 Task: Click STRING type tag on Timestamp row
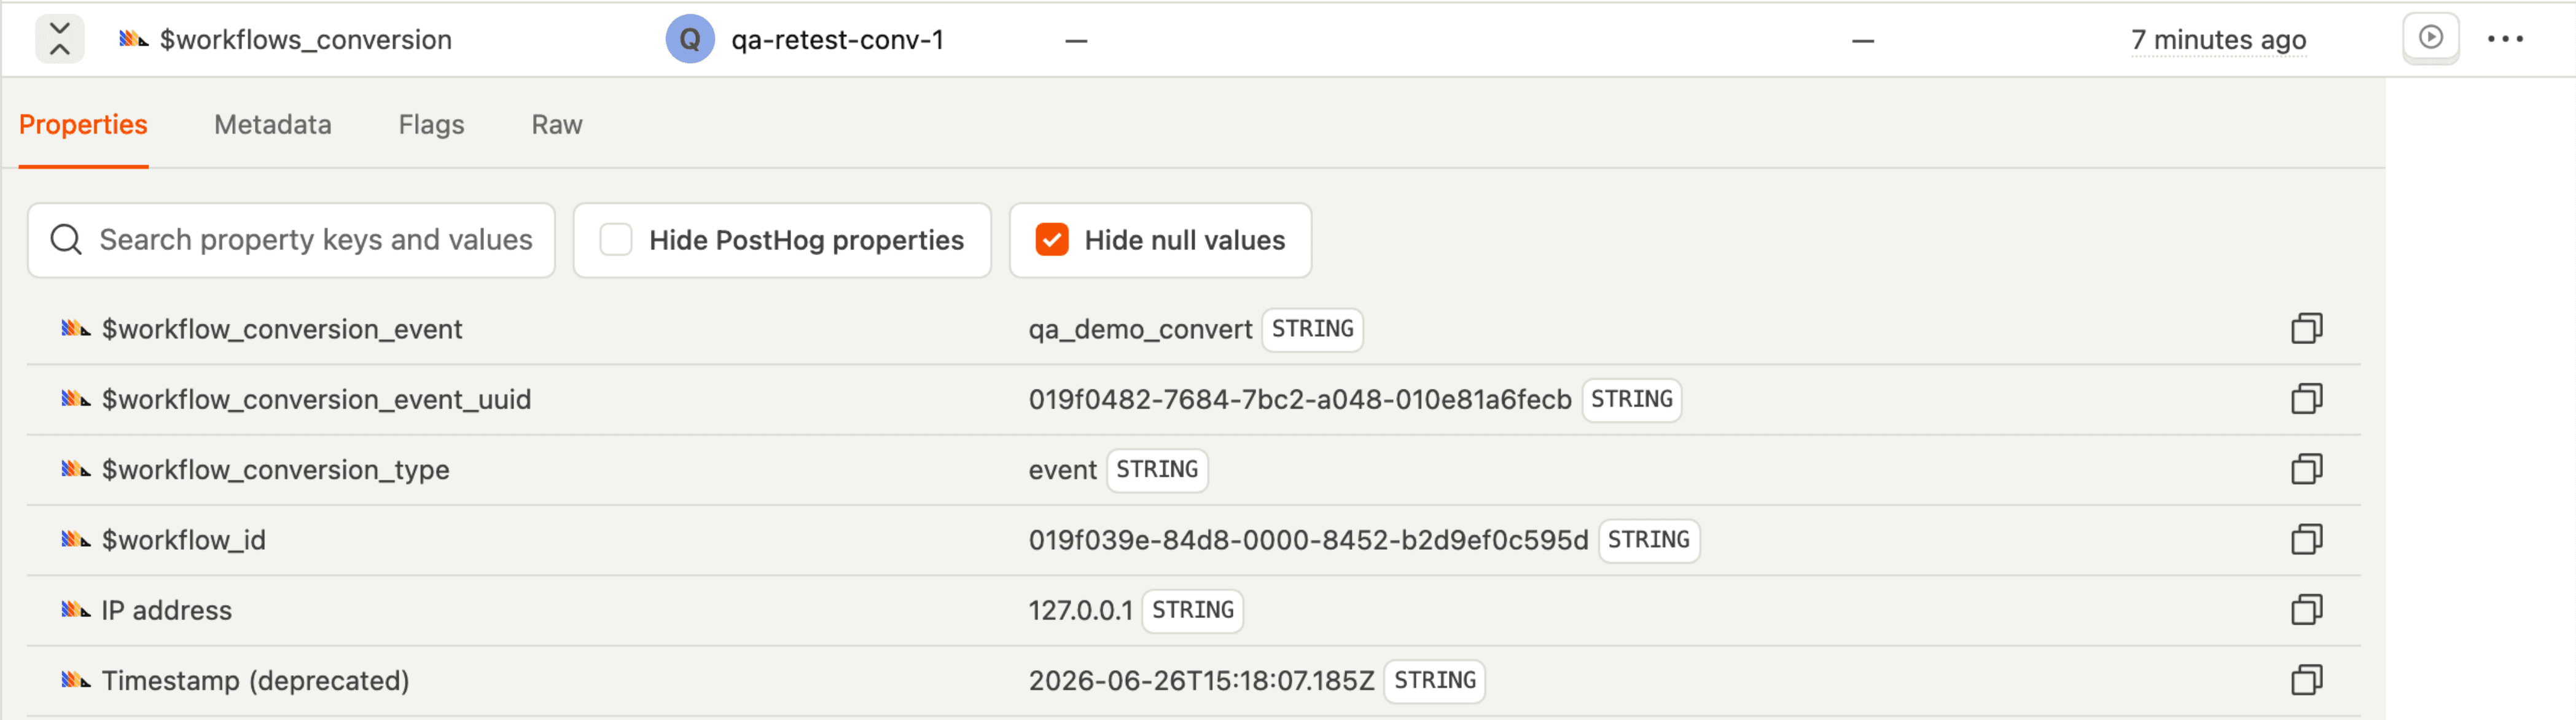pos(1434,680)
